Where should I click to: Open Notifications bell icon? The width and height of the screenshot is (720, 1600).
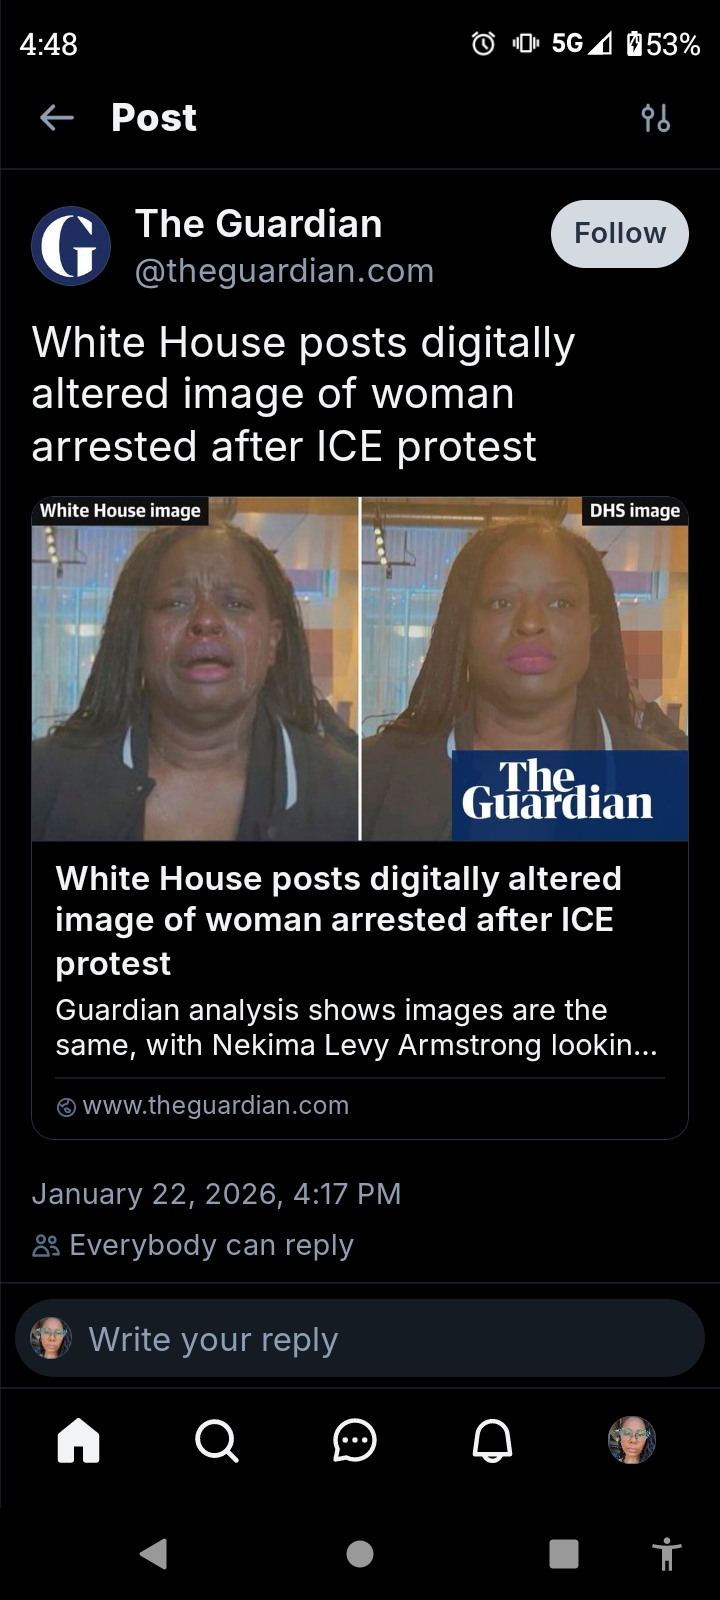pyautogui.click(x=492, y=1441)
